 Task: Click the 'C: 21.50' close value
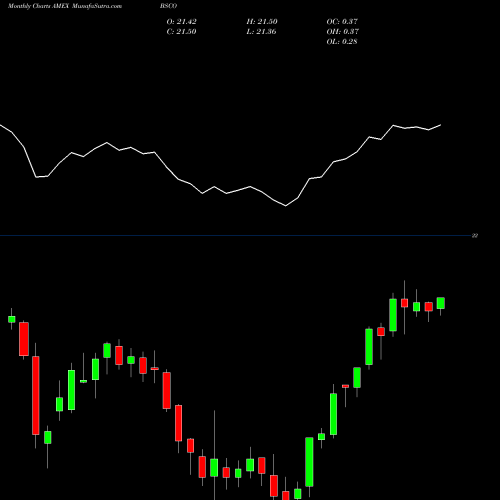181,32
